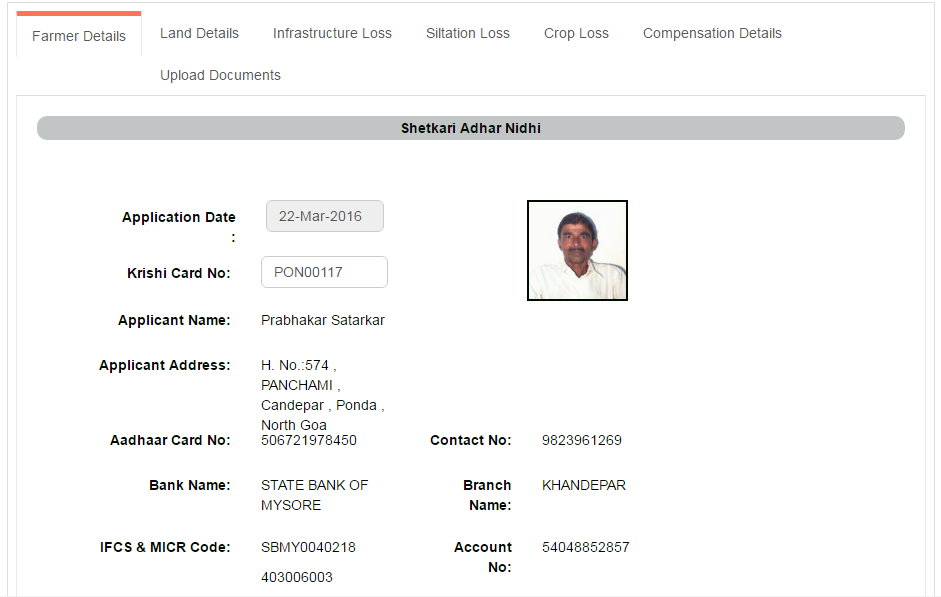This screenshot has height=597, width=941.
Task: Select the Crop Loss tab
Action: tap(576, 34)
